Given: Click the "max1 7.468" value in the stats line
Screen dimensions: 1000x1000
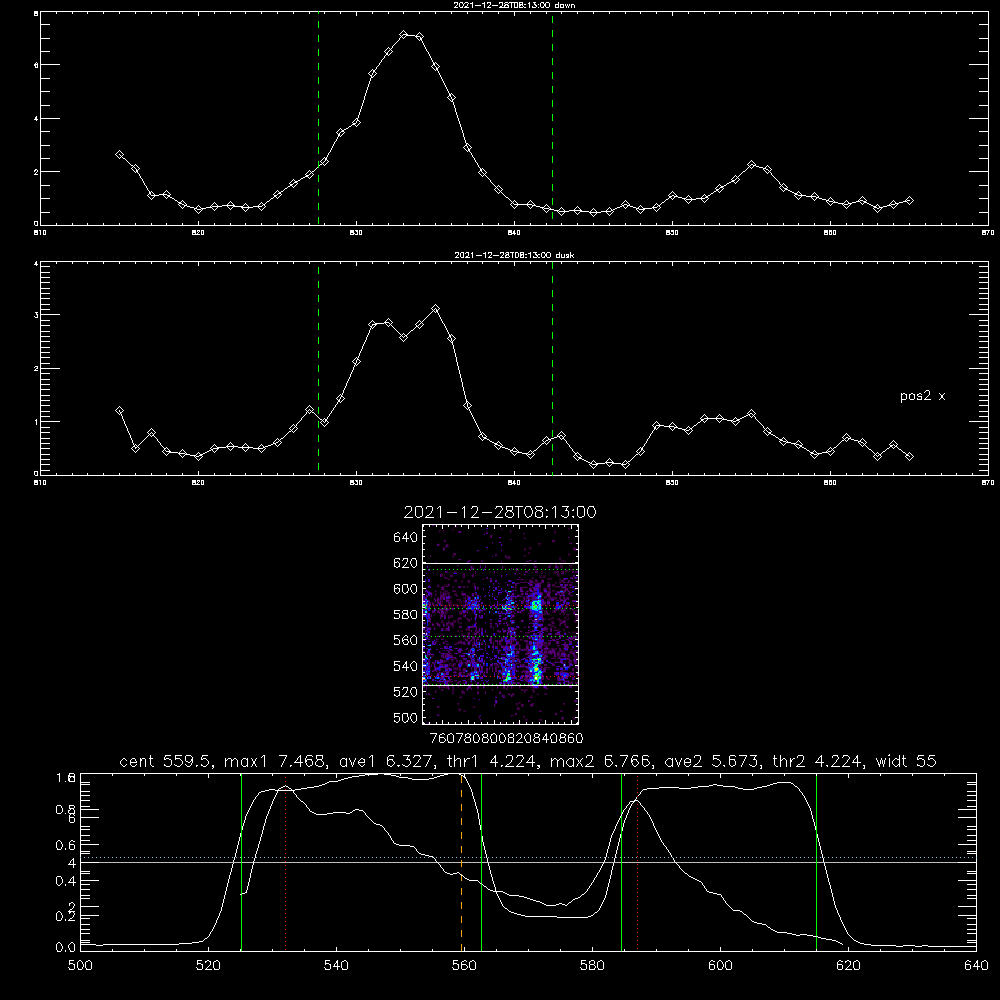Looking at the screenshot, I should coord(274,761).
